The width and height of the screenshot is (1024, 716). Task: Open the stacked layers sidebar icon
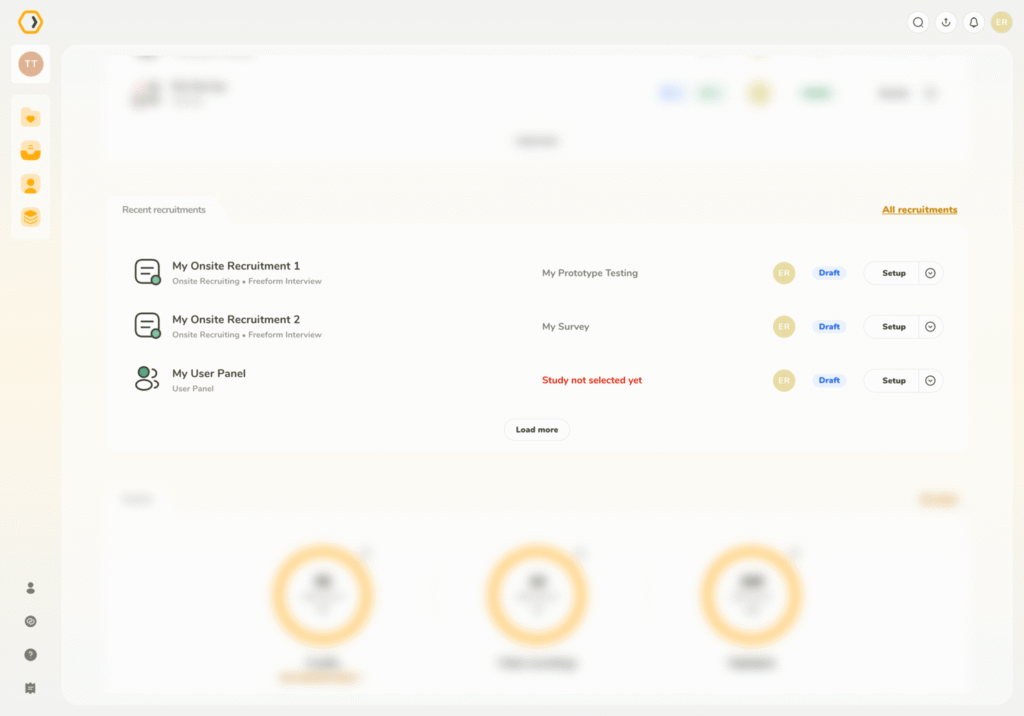pyautogui.click(x=31, y=217)
